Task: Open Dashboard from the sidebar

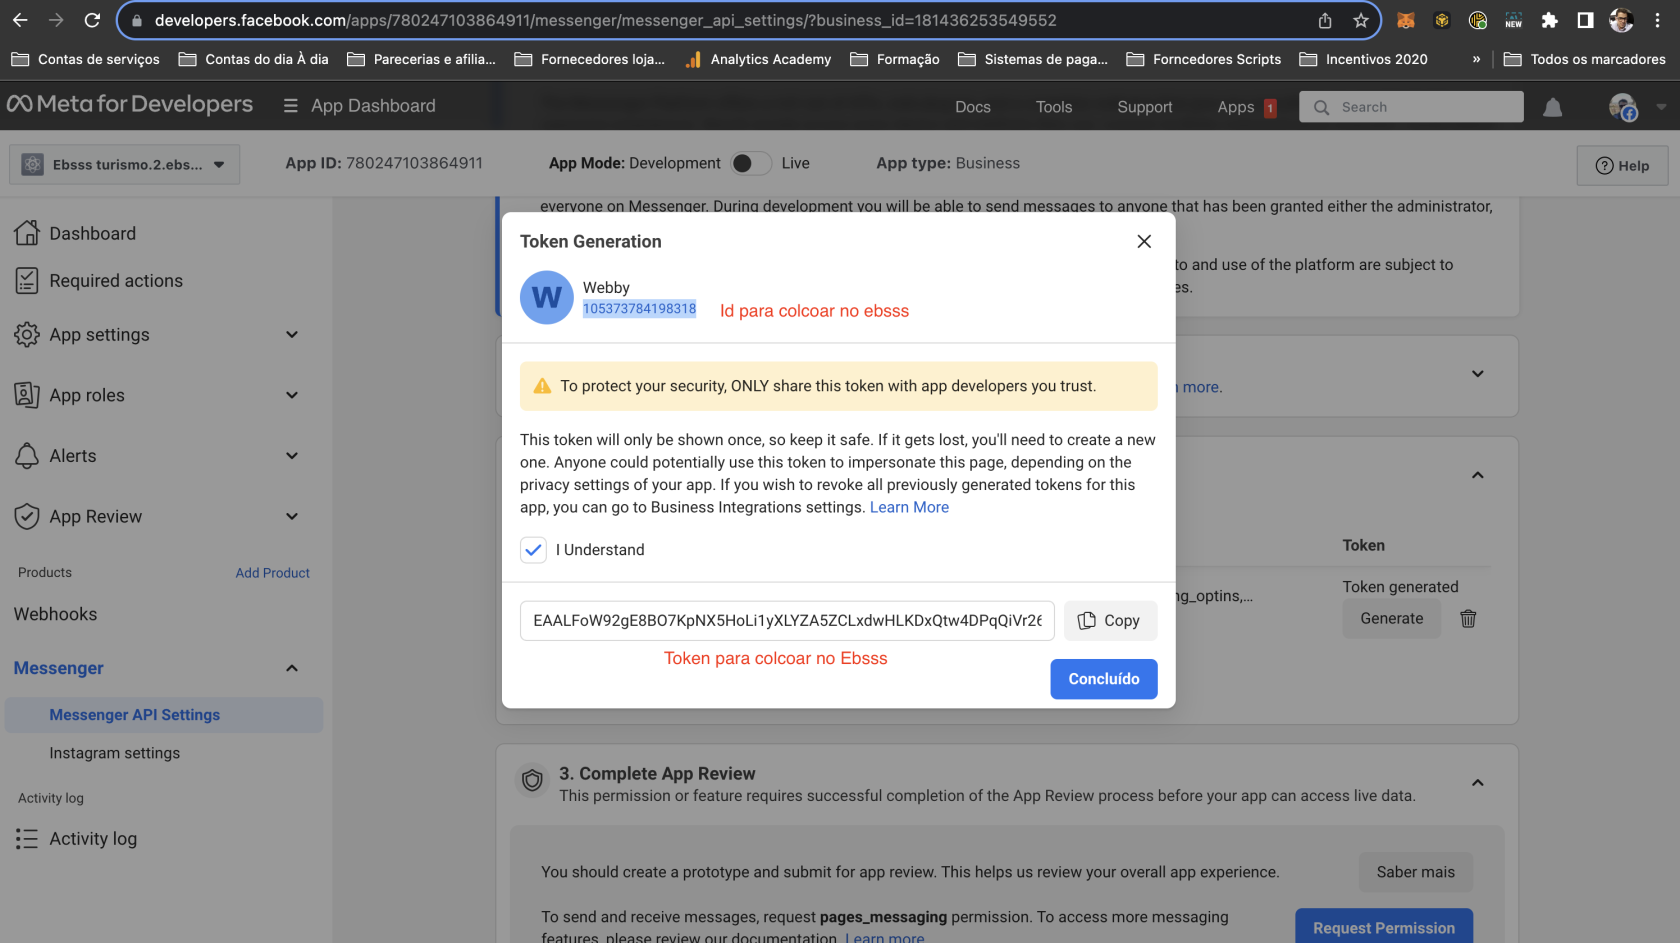Action: [x=92, y=233]
